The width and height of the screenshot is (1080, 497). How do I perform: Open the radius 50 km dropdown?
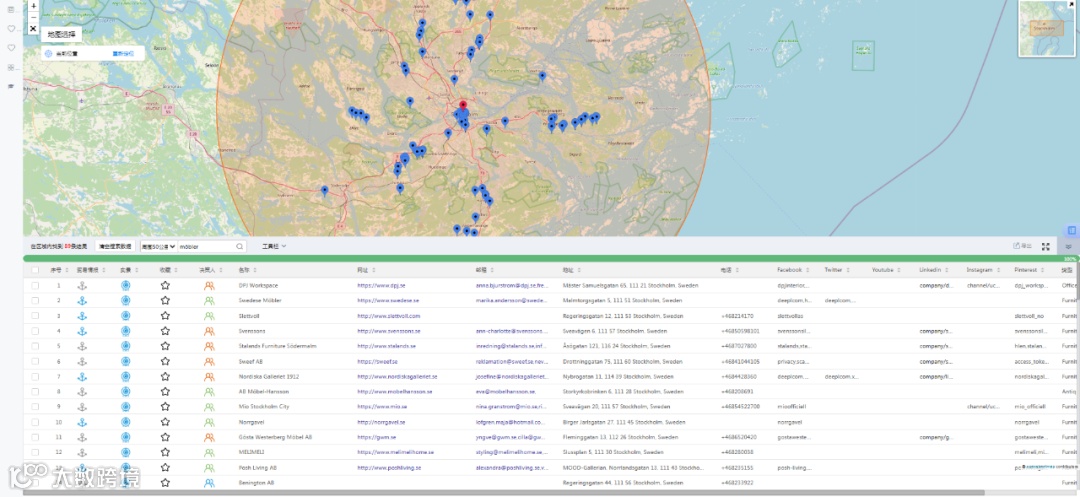pyautogui.click(x=159, y=246)
